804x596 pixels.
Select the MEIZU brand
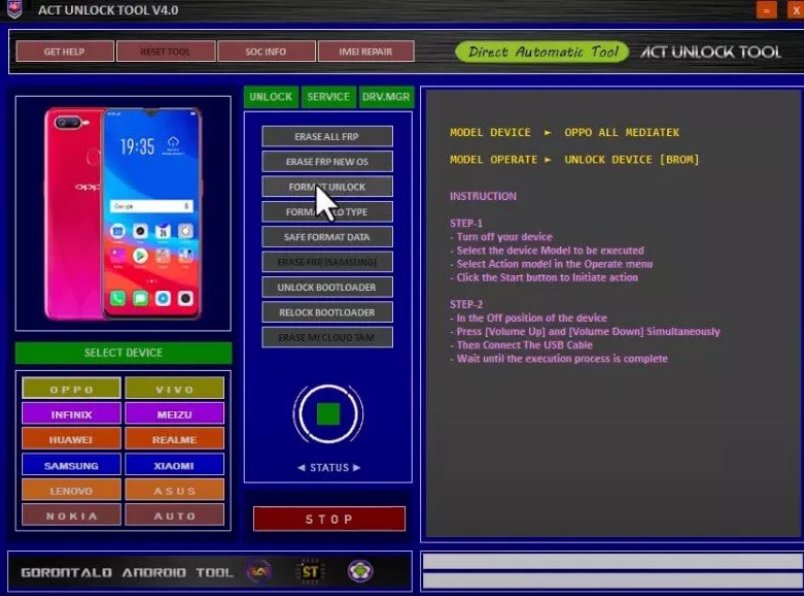pos(174,414)
